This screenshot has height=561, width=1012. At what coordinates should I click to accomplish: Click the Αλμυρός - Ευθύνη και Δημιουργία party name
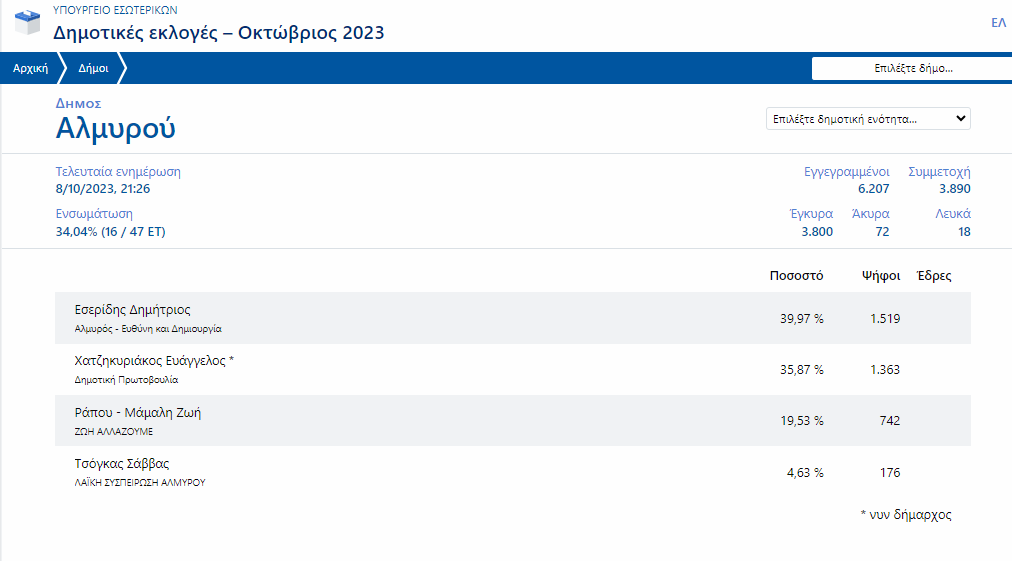(x=148, y=328)
